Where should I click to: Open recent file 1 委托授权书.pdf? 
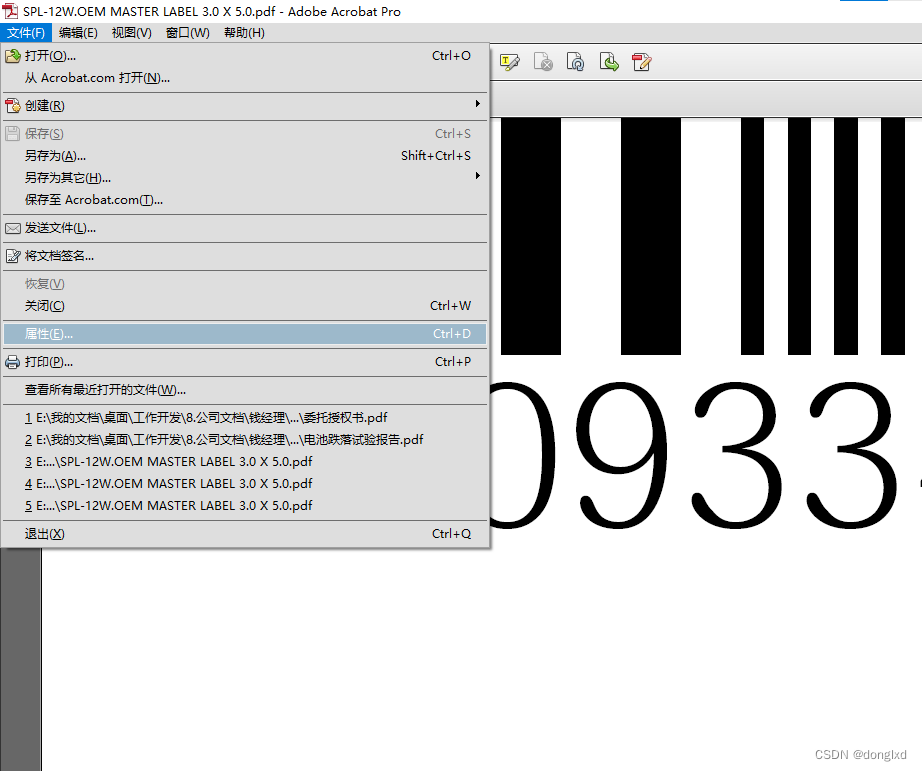[x=245, y=418]
